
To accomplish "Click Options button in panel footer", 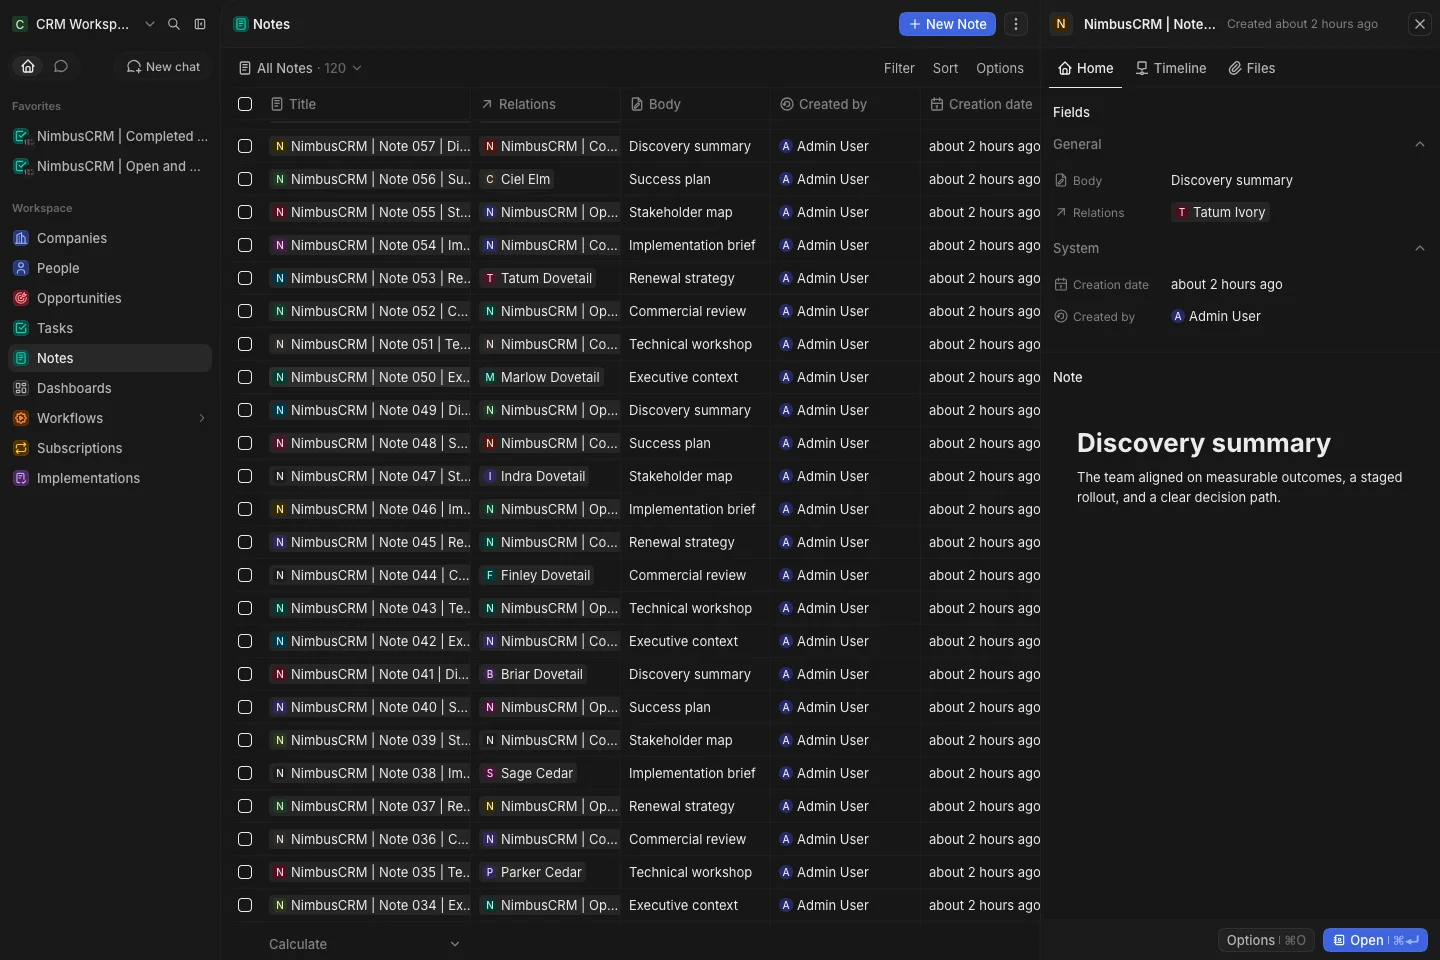I will [1266, 940].
